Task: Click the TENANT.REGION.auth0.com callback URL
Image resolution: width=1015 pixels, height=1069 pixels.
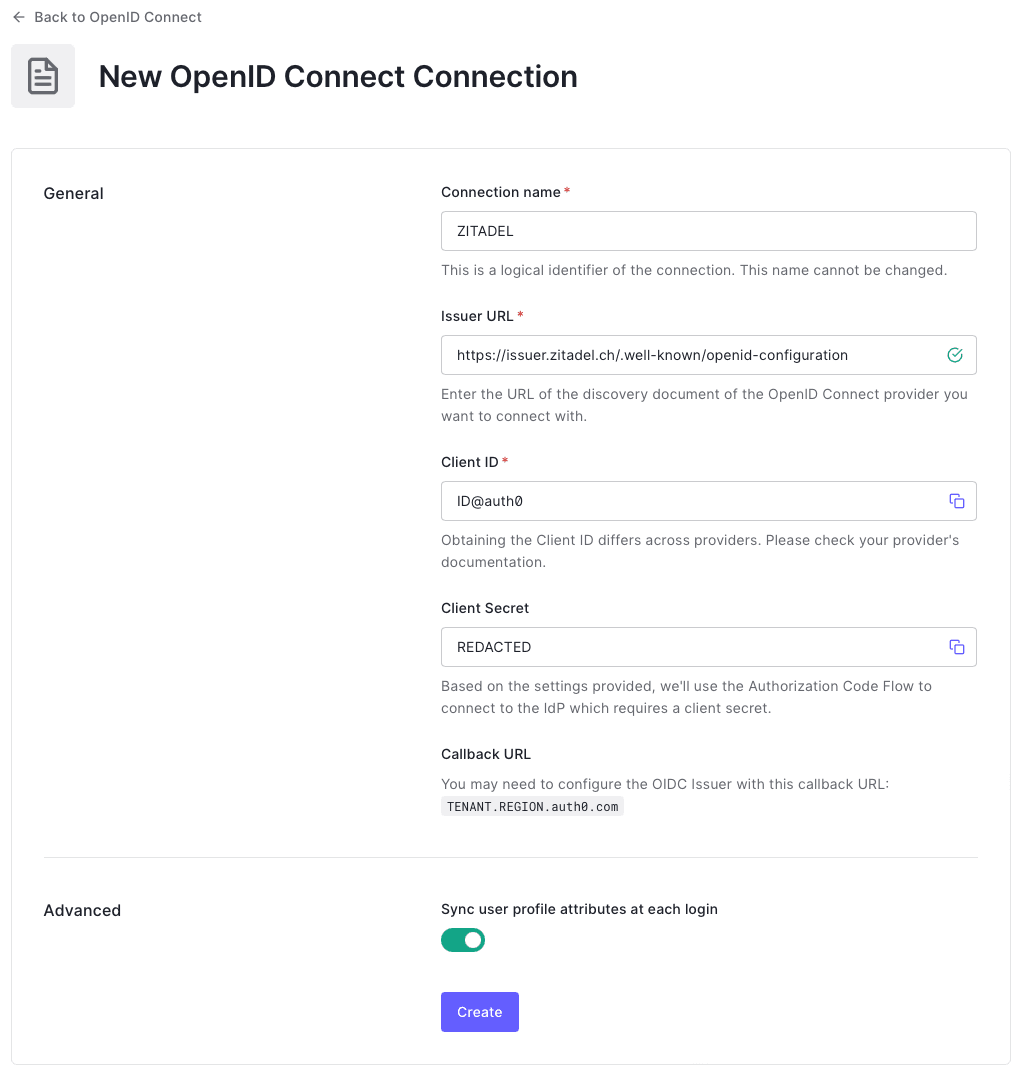Action: pyautogui.click(x=532, y=806)
